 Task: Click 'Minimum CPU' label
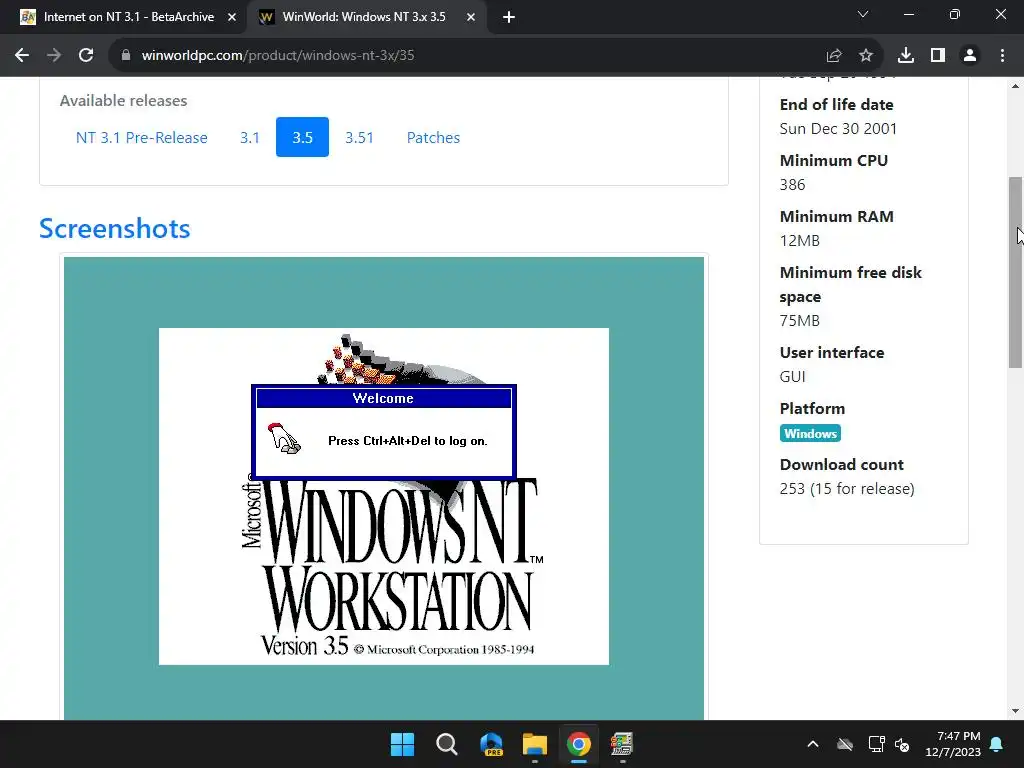click(833, 161)
